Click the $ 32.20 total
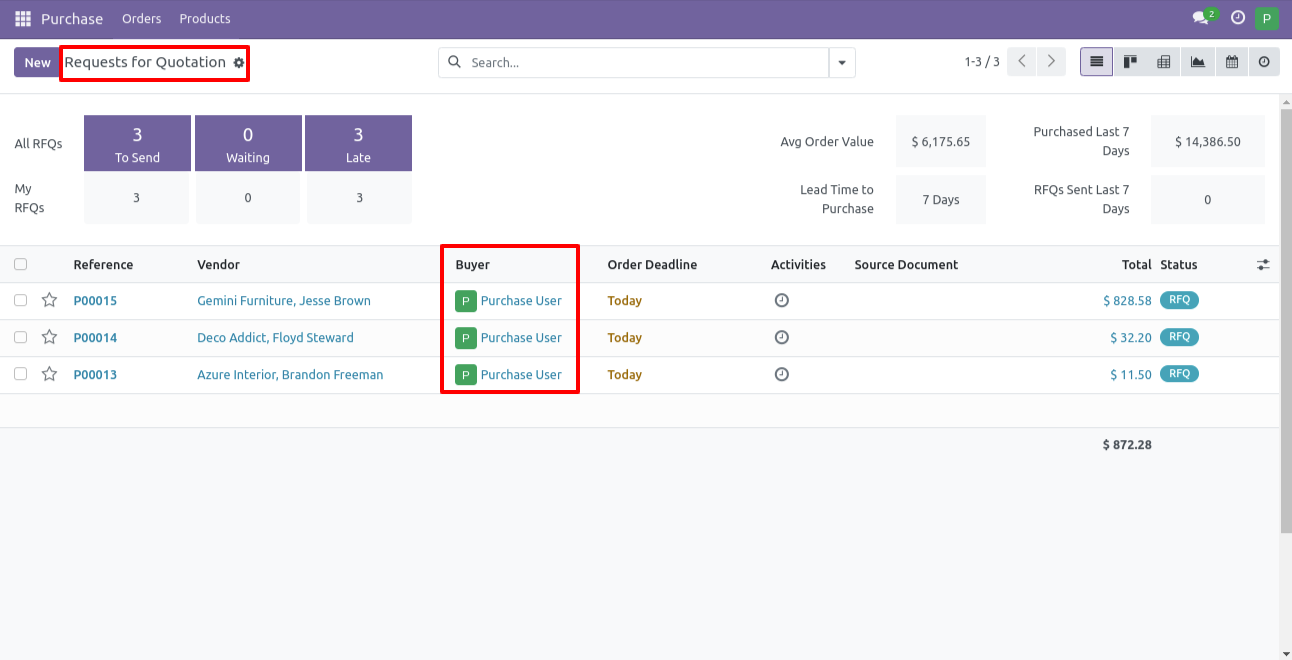The image size is (1292, 660). click(x=1131, y=338)
